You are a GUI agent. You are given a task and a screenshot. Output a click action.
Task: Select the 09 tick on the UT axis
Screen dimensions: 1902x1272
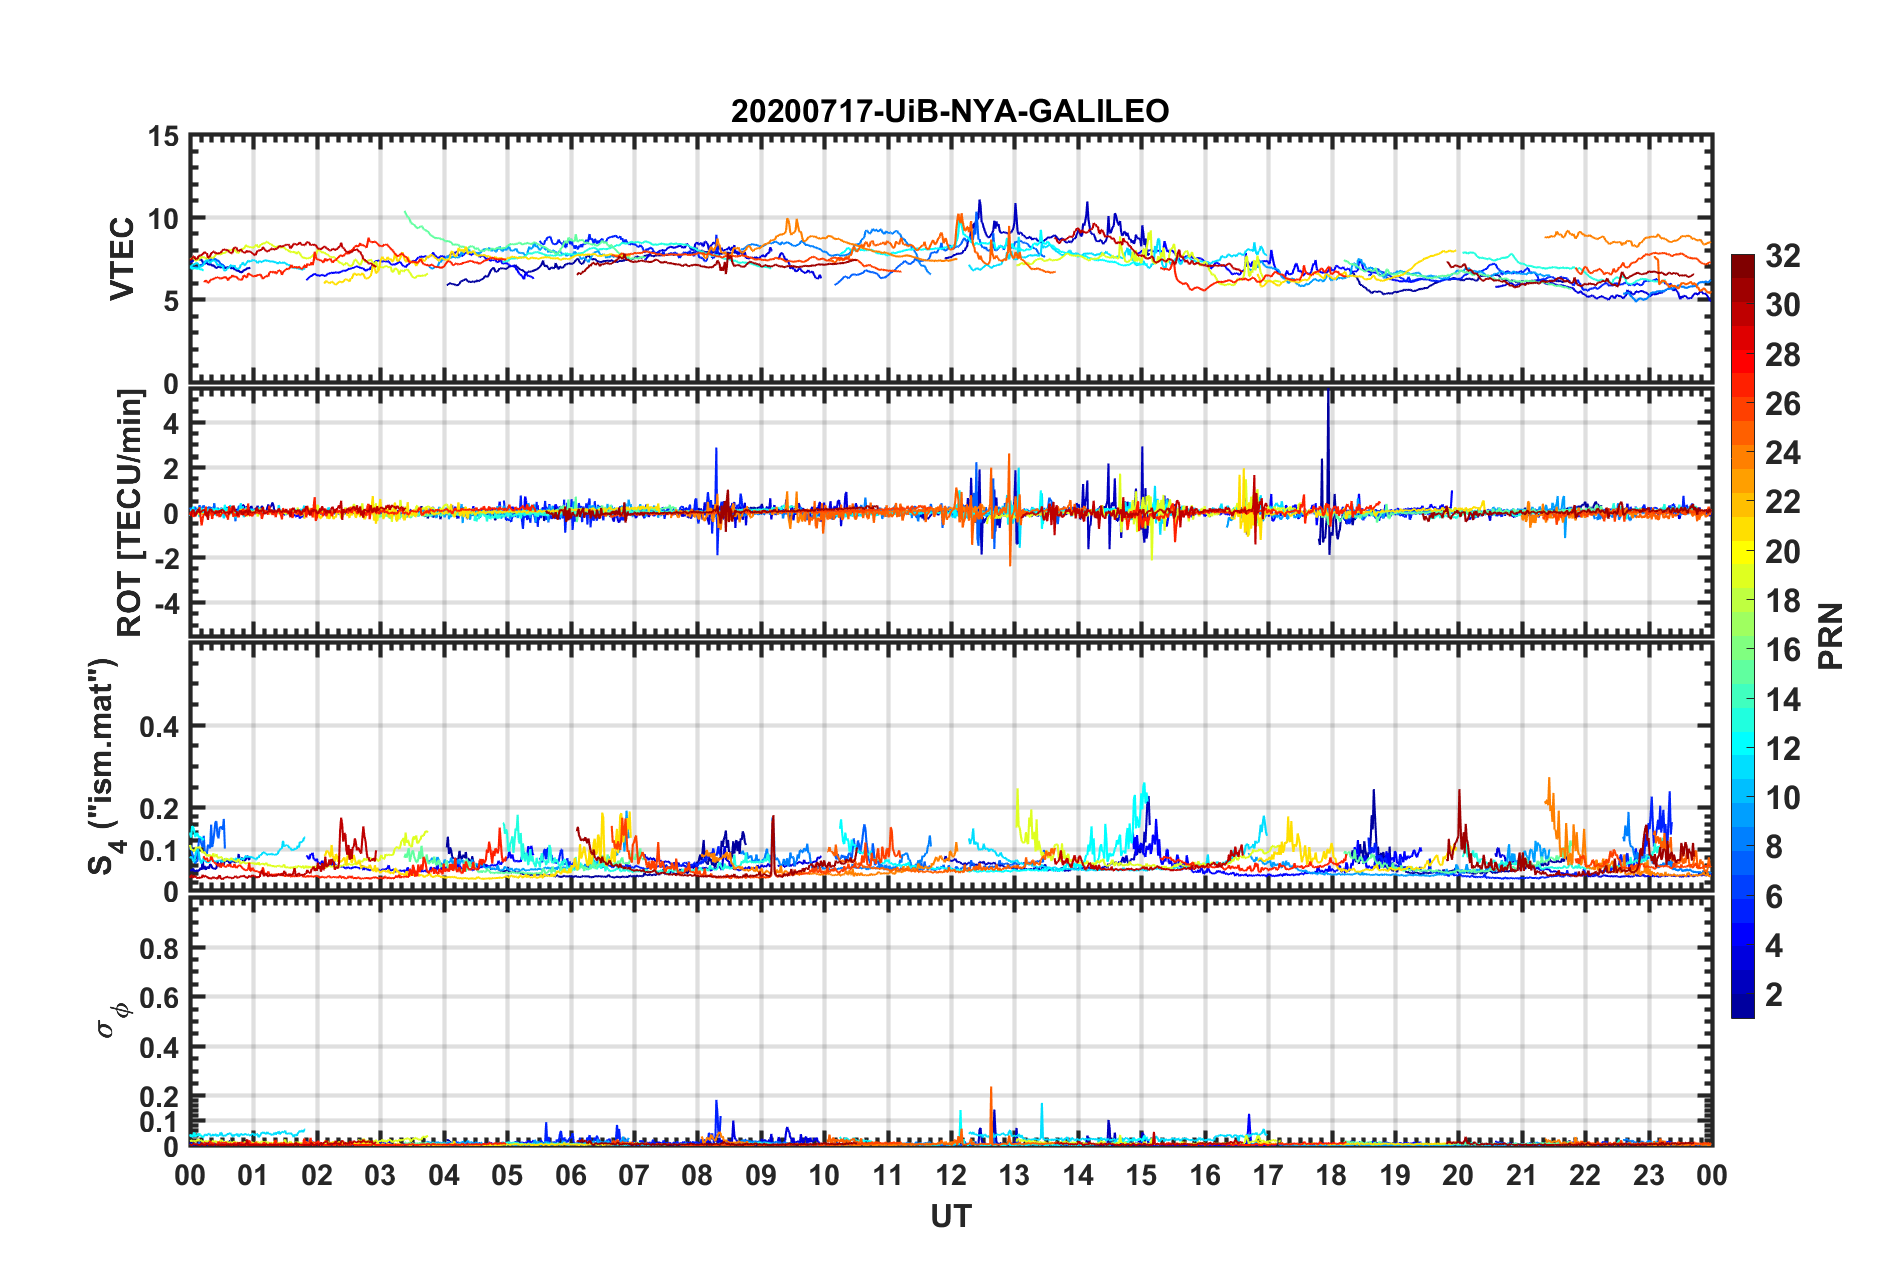pos(761,1175)
